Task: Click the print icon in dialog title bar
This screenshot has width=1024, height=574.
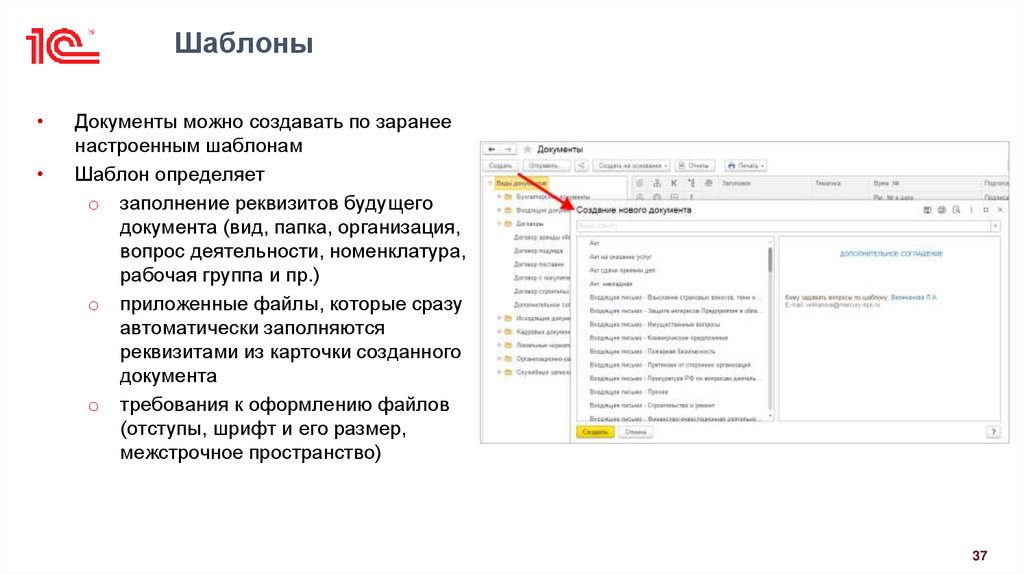Action: tap(942, 210)
